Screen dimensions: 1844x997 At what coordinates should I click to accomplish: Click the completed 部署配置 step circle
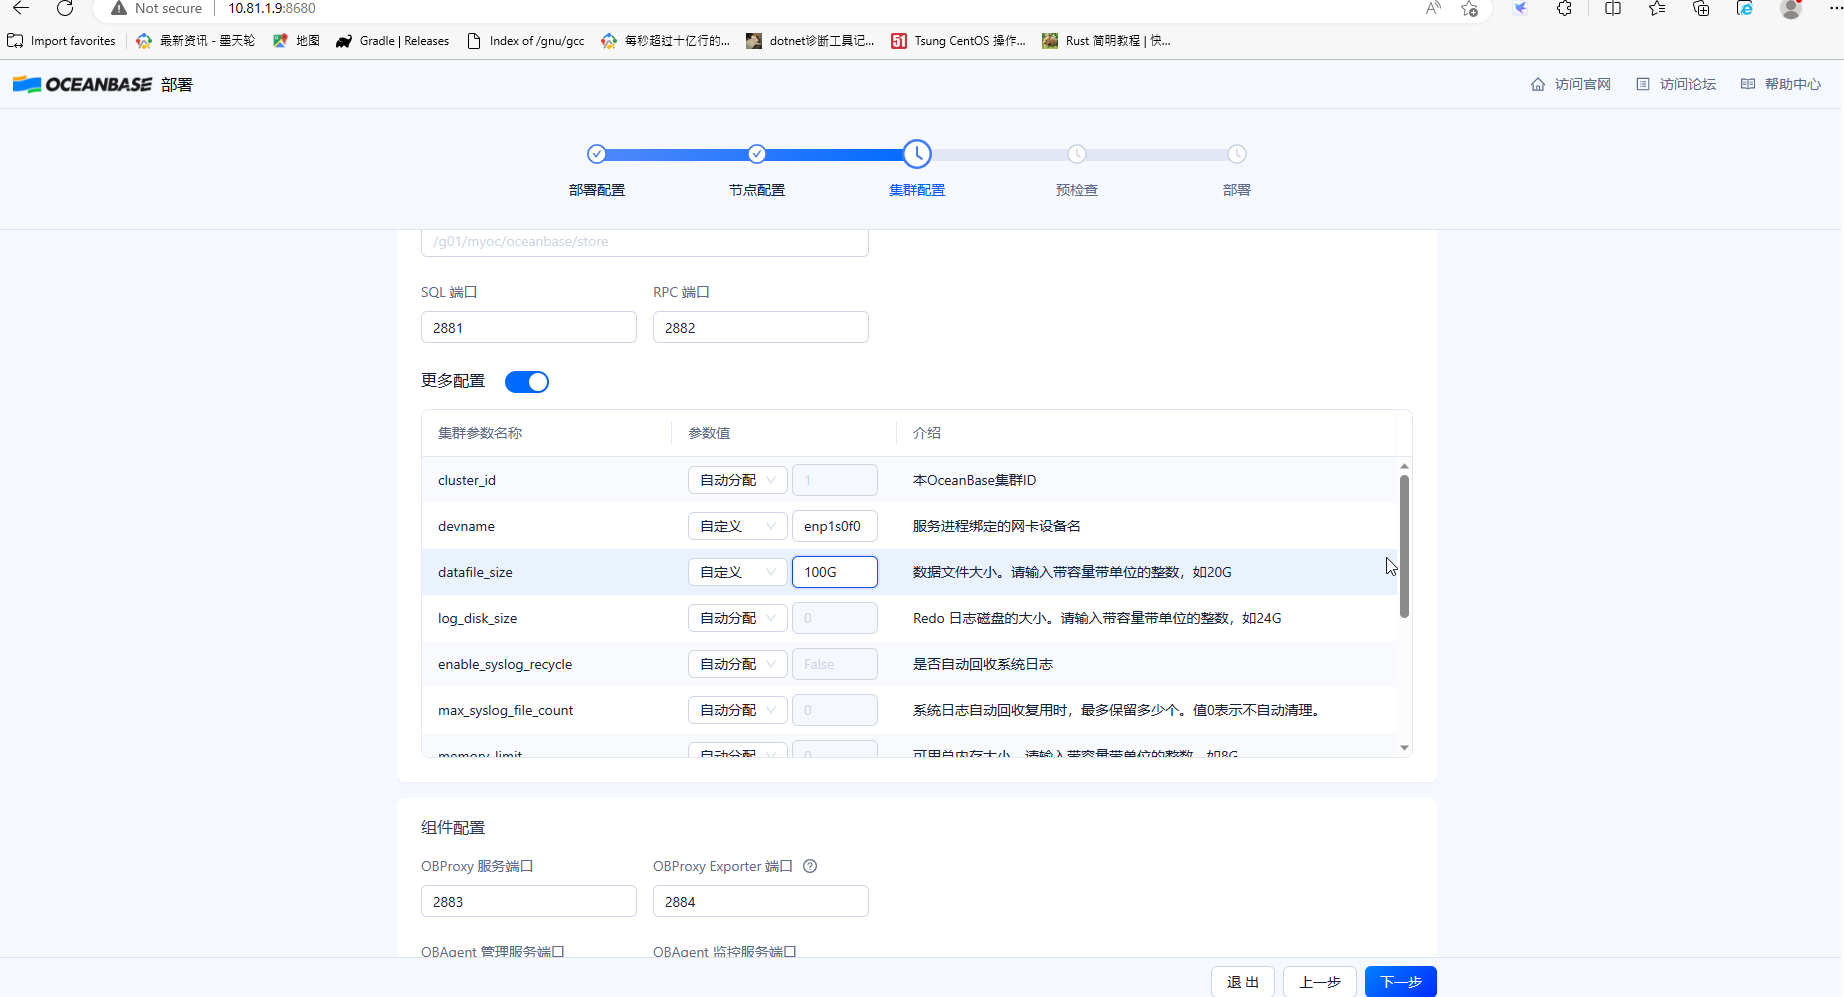tap(597, 154)
